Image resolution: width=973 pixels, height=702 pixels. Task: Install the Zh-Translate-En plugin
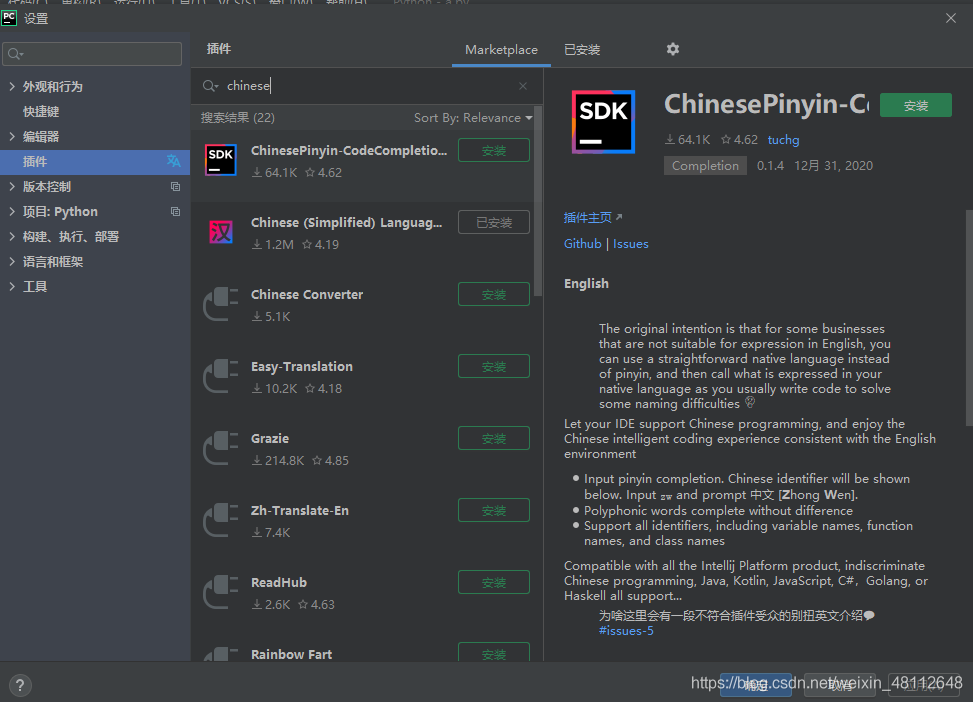tap(494, 510)
